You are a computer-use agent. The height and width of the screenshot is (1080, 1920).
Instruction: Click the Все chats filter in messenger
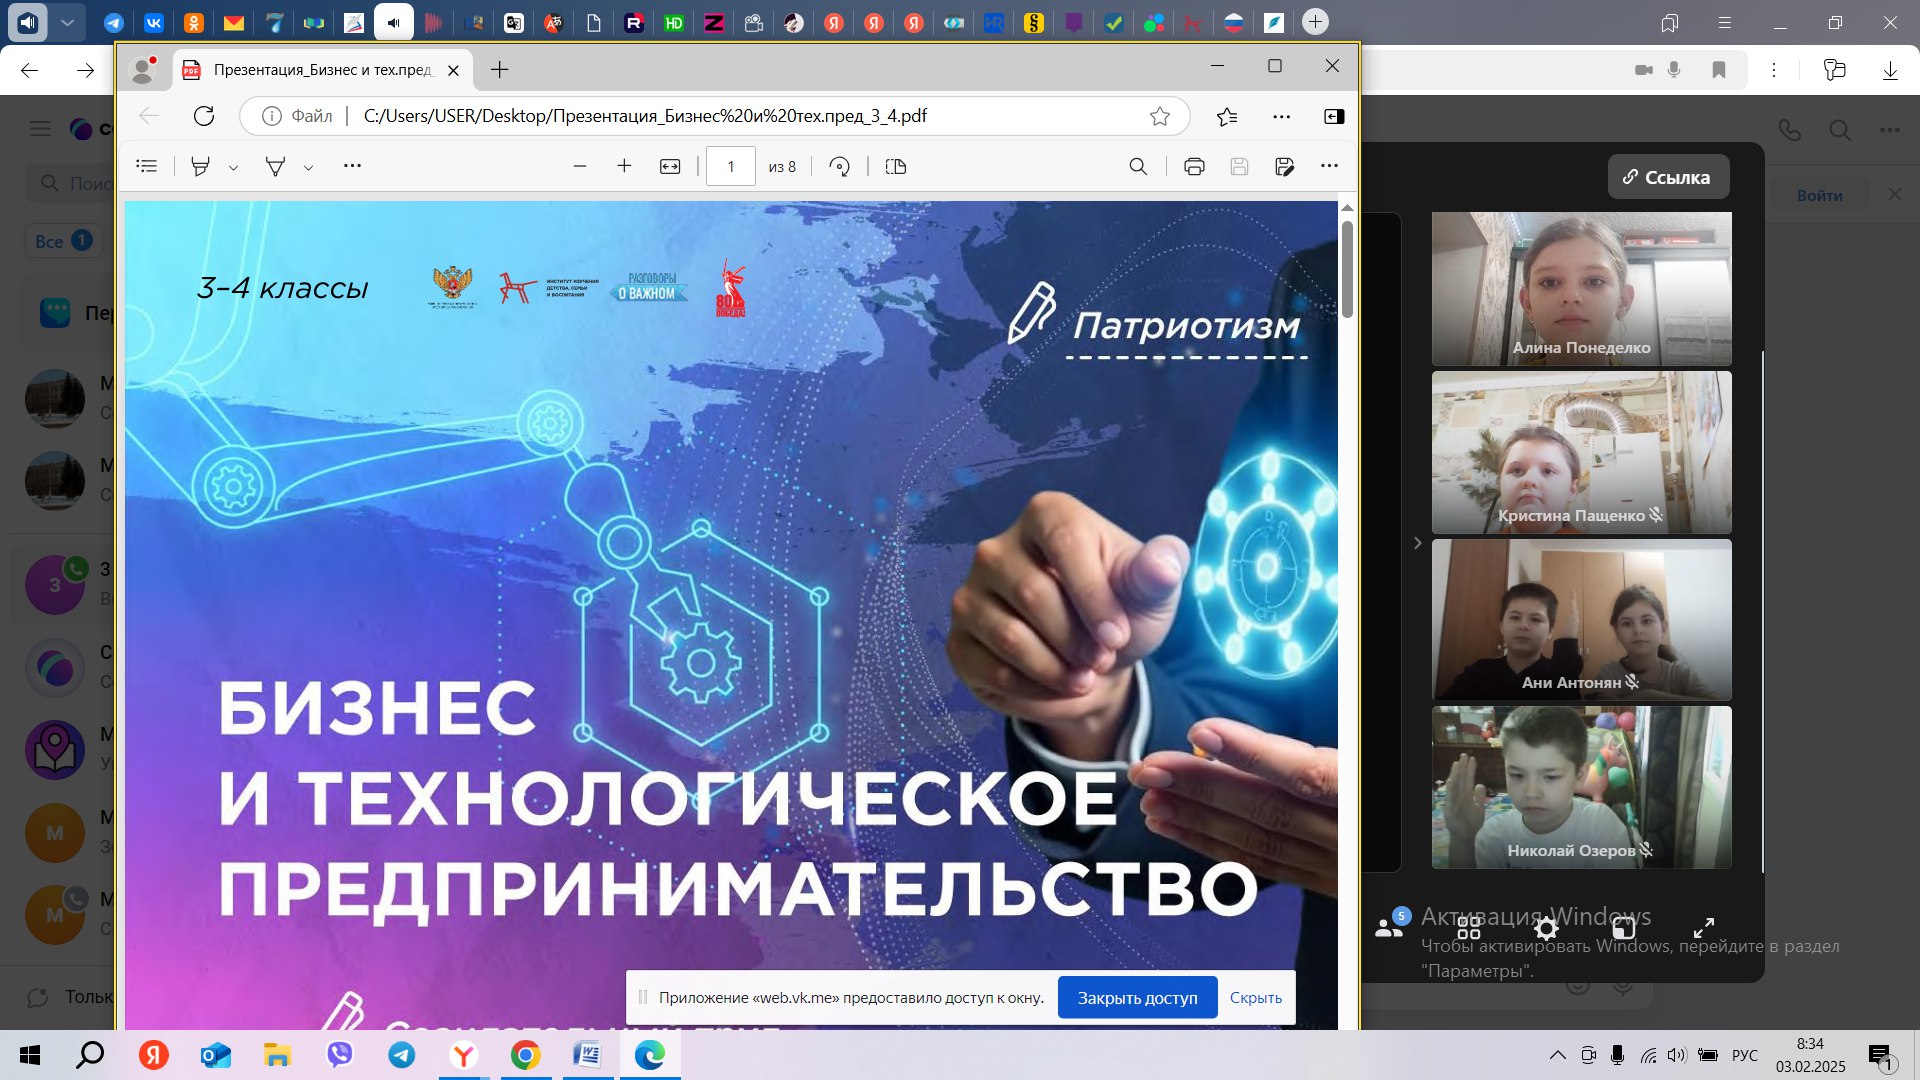pos(63,241)
